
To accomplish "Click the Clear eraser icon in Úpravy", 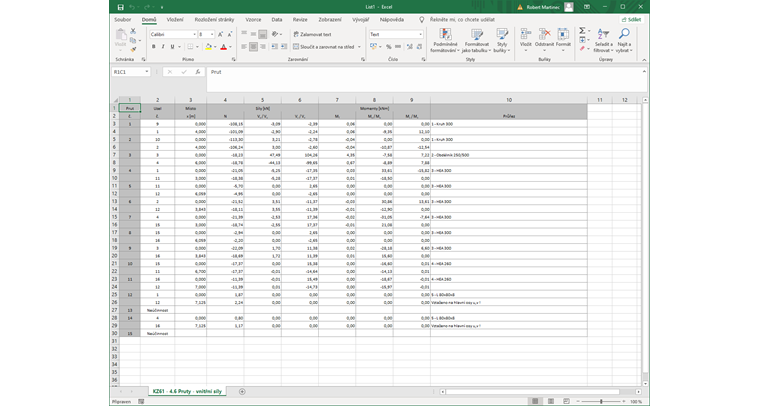I will coord(583,49).
